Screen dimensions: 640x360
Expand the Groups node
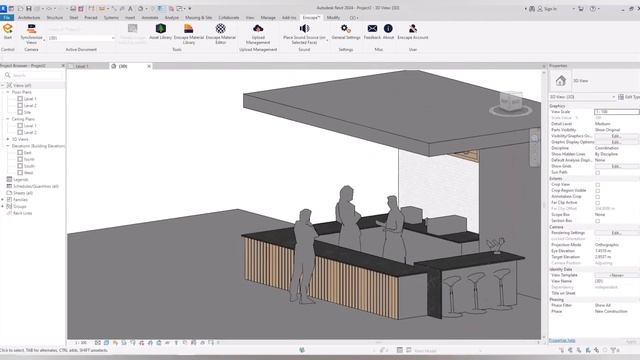3,207
